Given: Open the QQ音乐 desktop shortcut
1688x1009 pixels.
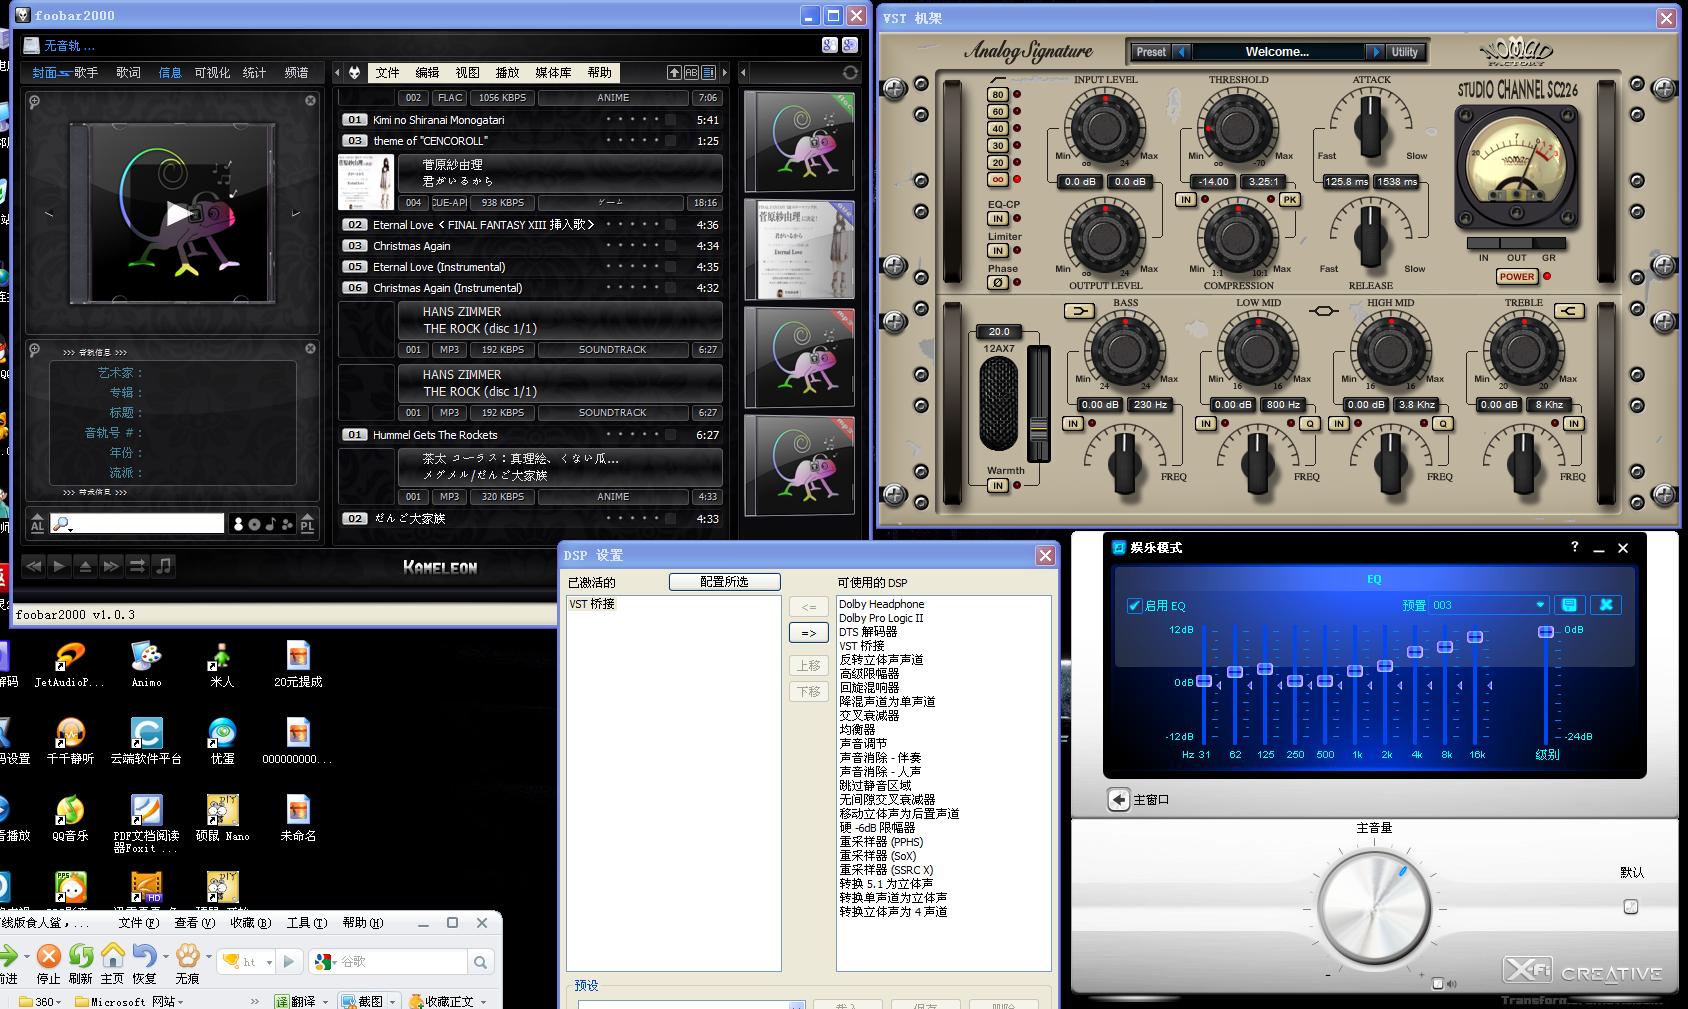Looking at the screenshot, I should pos(69,811).
